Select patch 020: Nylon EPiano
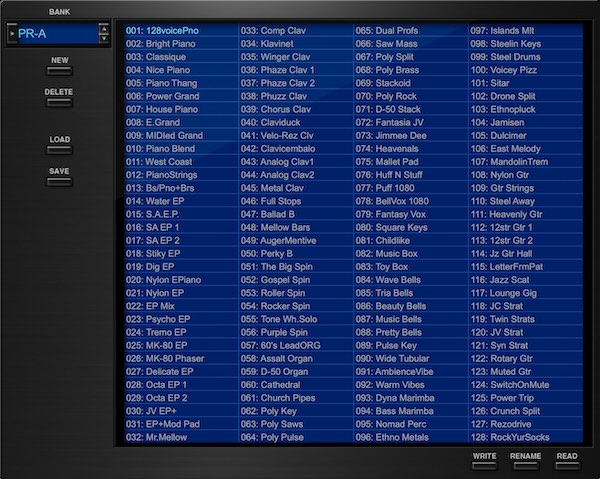Image resolution: width=600 pixels, height=479 pixels. click(x=181, y=280)
